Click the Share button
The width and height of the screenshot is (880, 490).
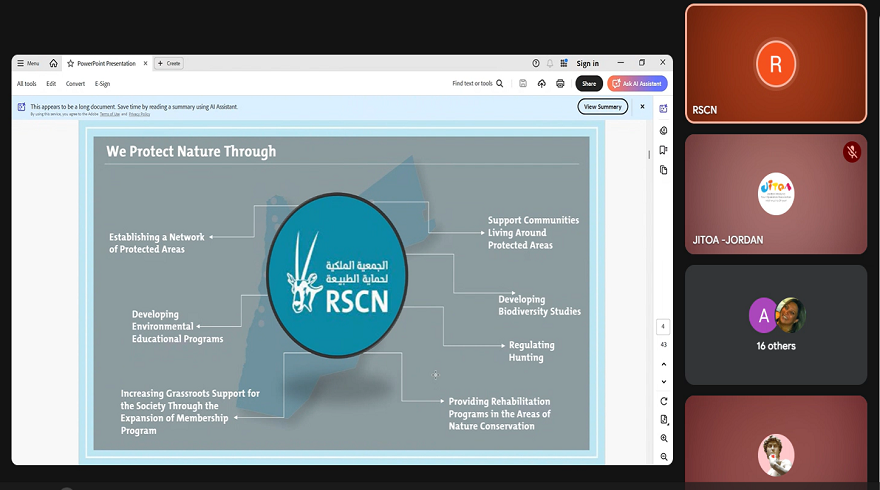tap(589, 84)
